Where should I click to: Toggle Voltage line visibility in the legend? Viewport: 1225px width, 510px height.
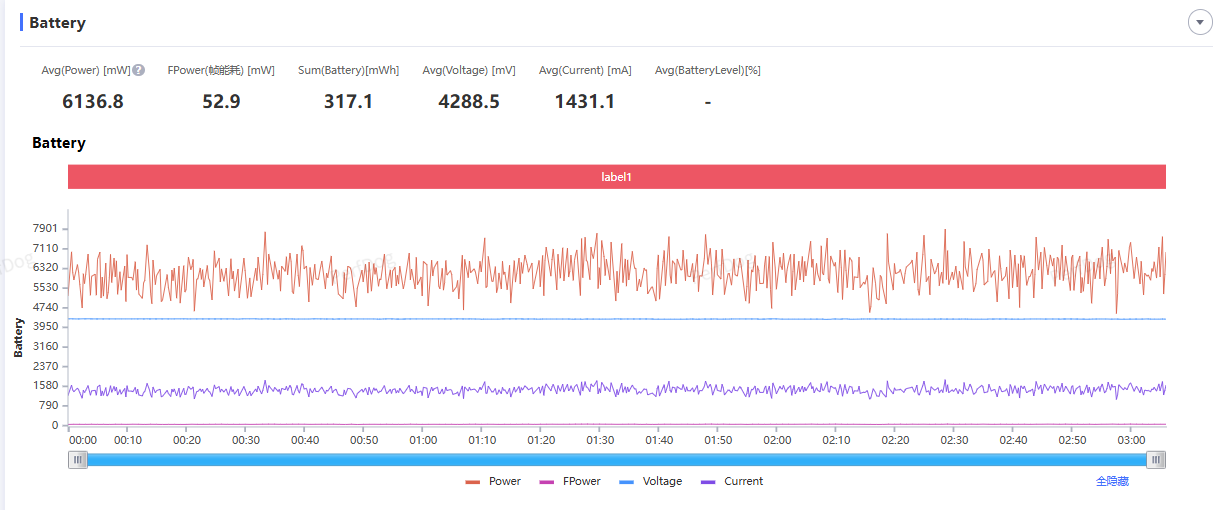pyautogui.click(x=650, y=481)
